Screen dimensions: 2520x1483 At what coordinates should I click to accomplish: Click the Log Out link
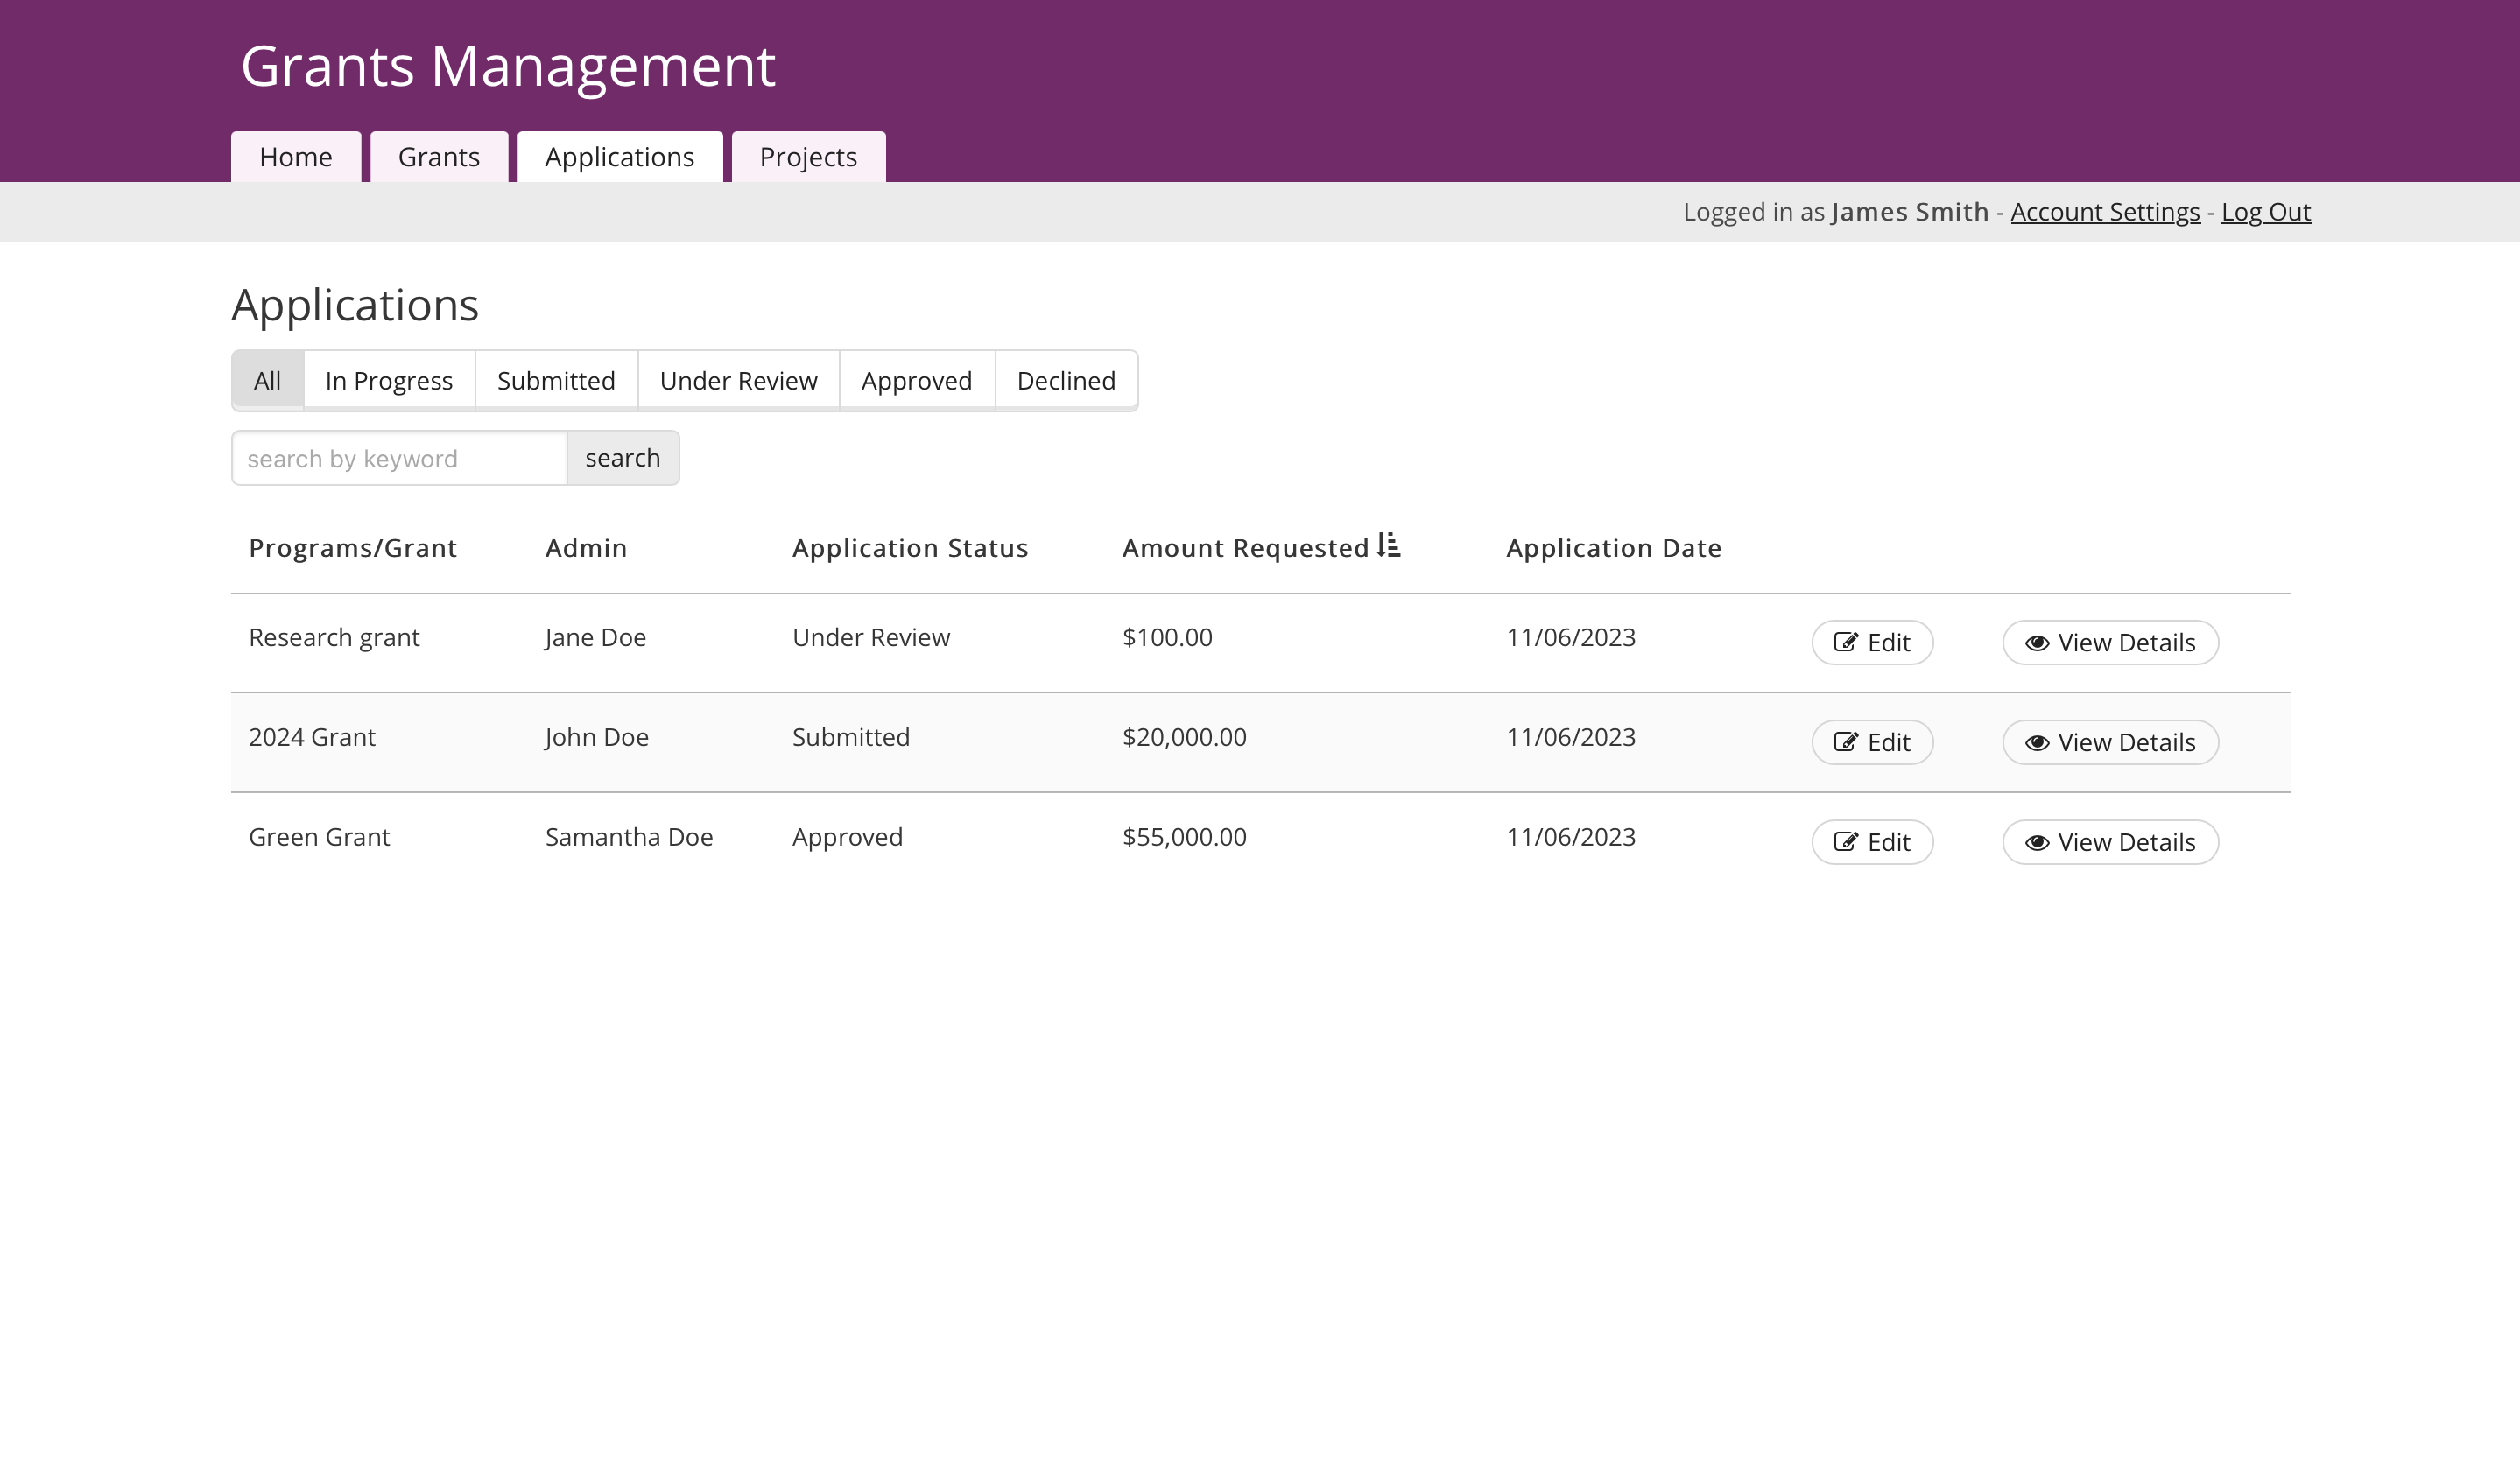click(x=2266, y=212)
